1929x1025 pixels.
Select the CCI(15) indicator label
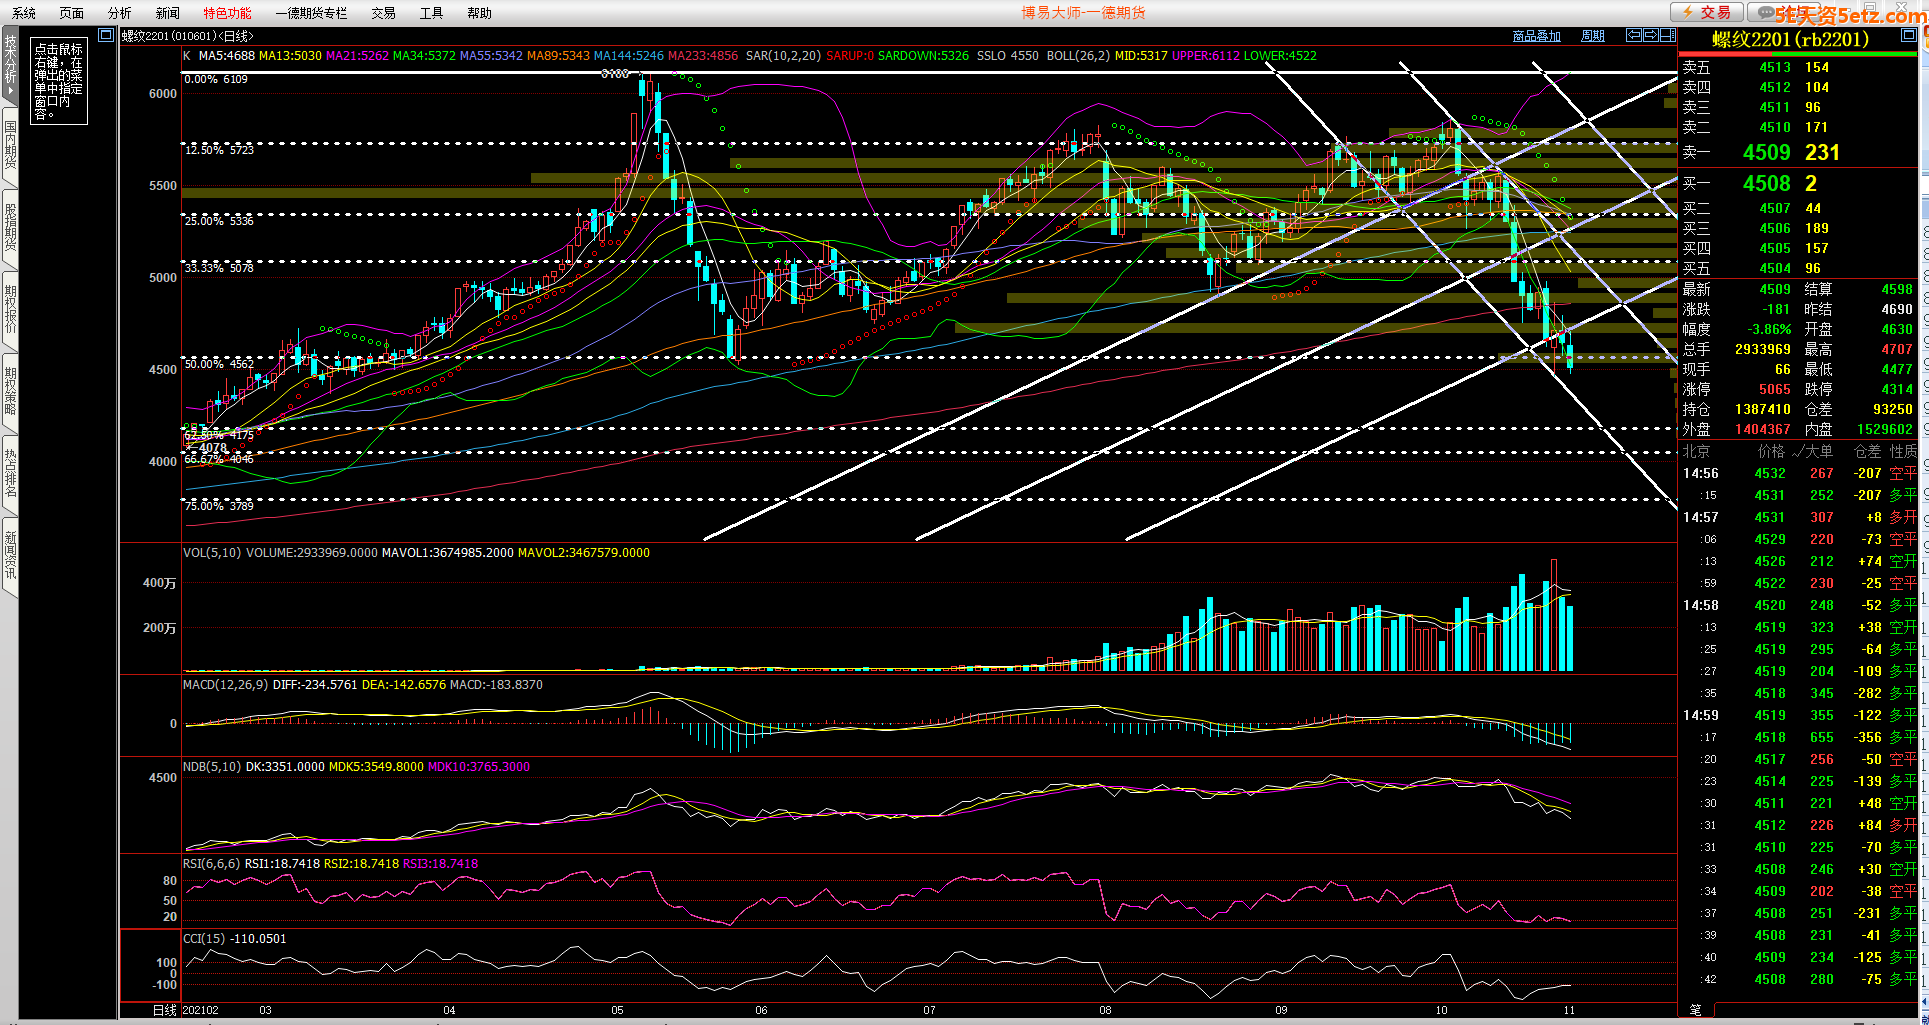pos(204,939)
